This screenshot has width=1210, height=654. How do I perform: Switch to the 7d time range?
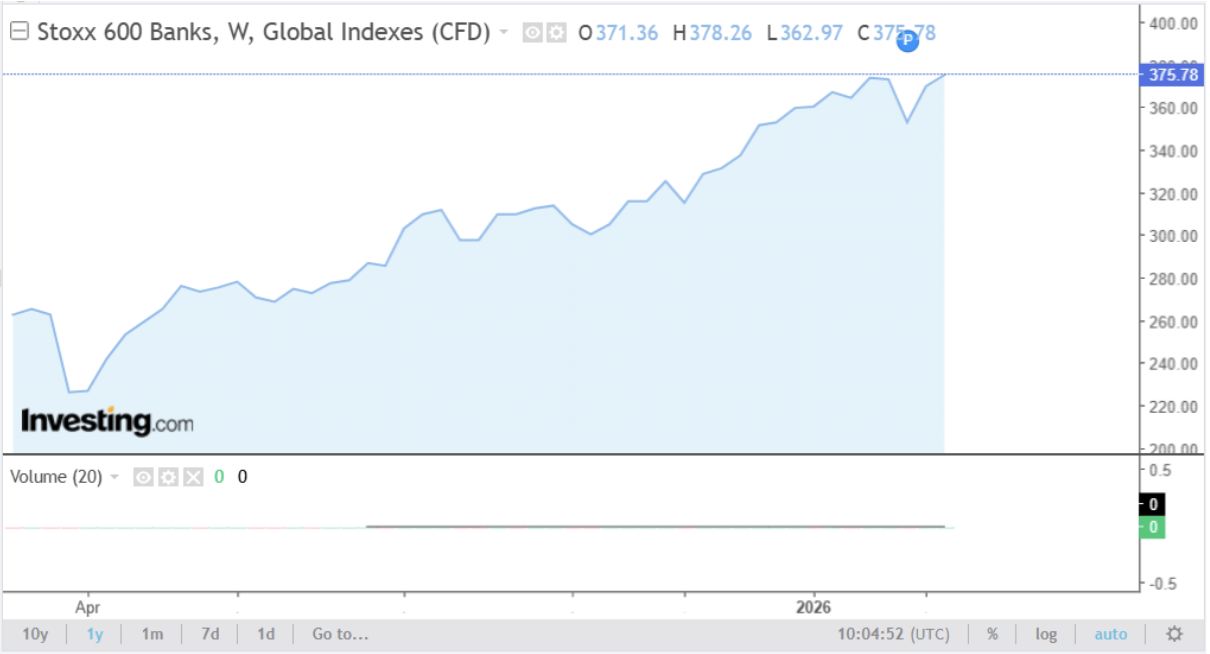coord(210,634)
